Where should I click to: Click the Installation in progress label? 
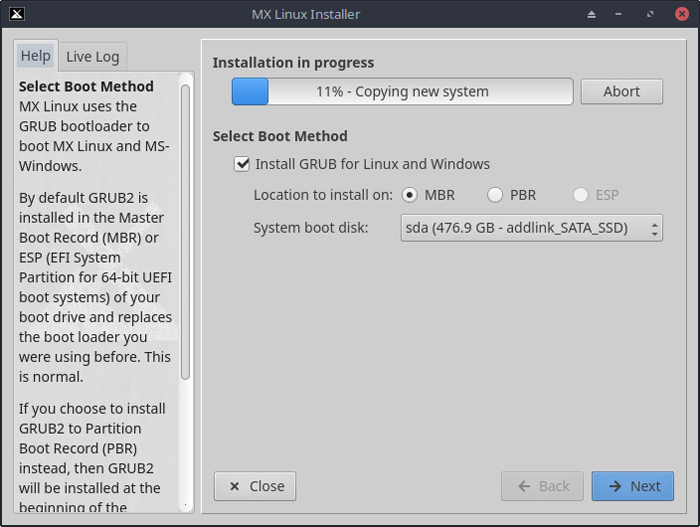293,63
